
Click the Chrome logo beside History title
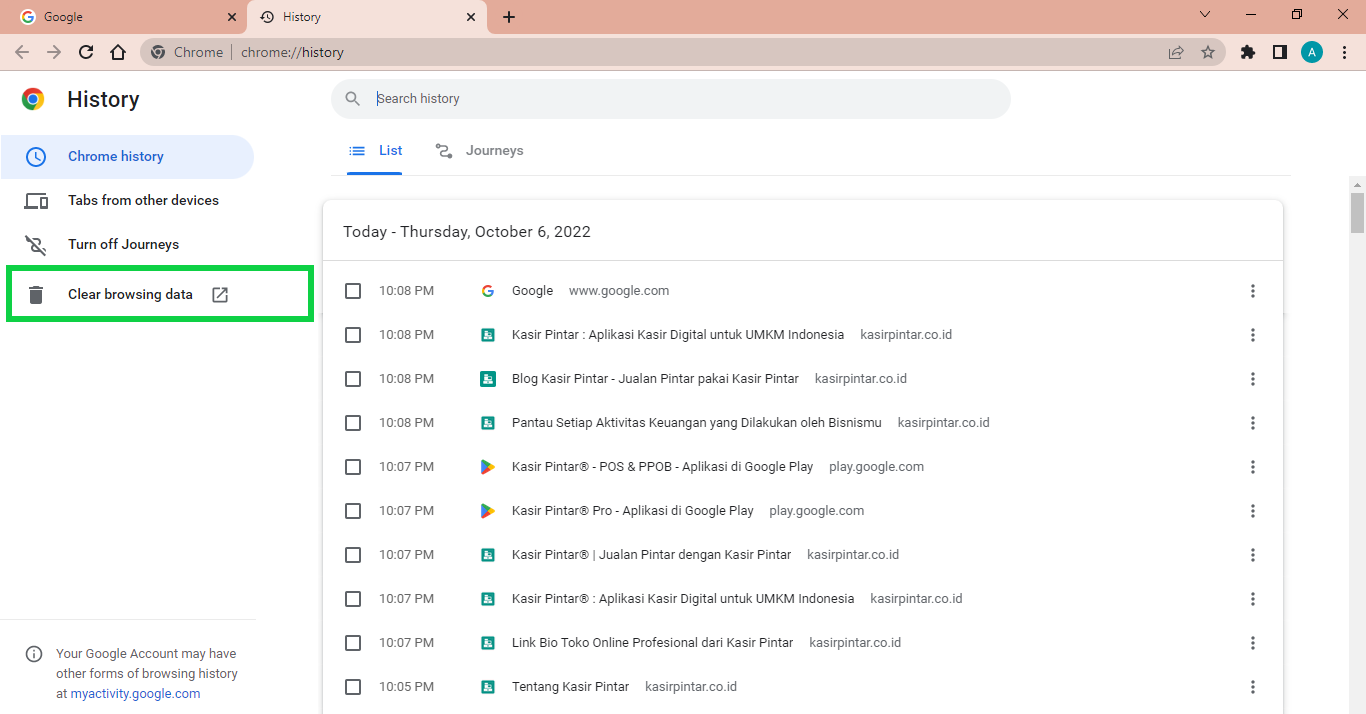point(33,99)
